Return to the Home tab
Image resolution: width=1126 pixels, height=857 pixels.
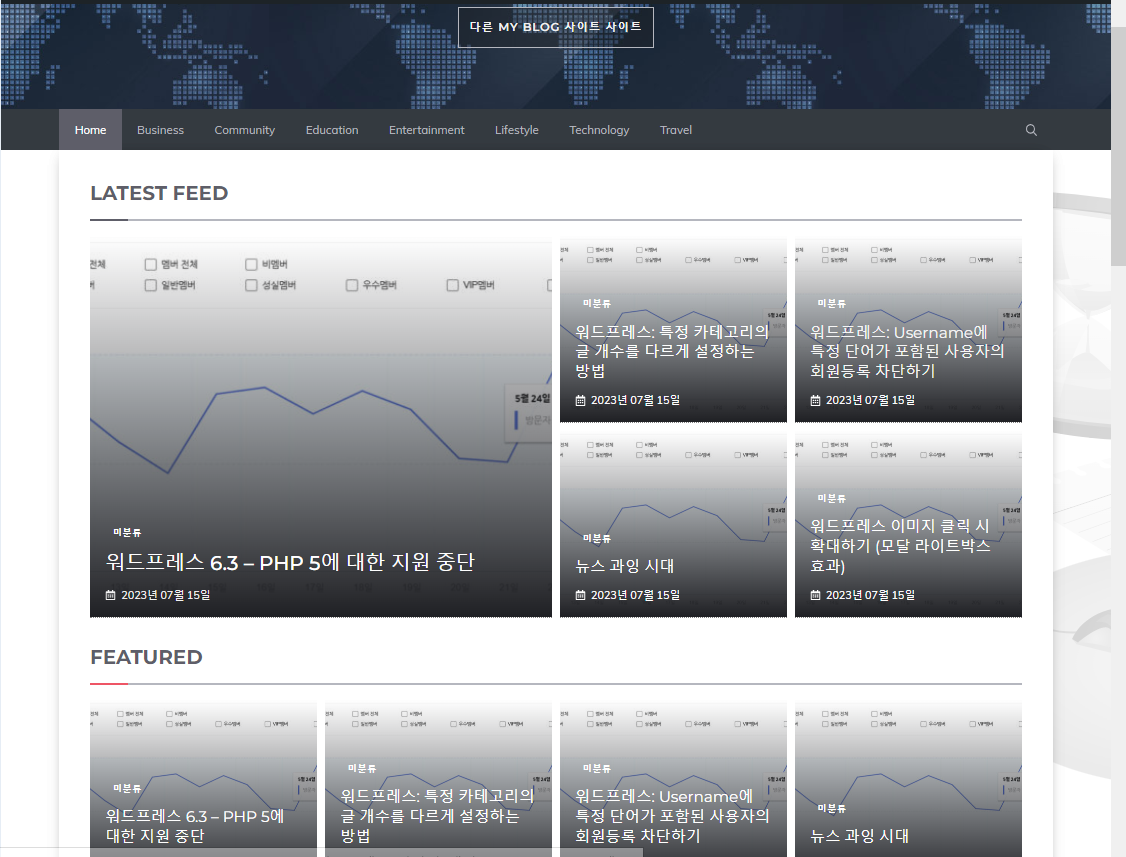pos(90,130)
